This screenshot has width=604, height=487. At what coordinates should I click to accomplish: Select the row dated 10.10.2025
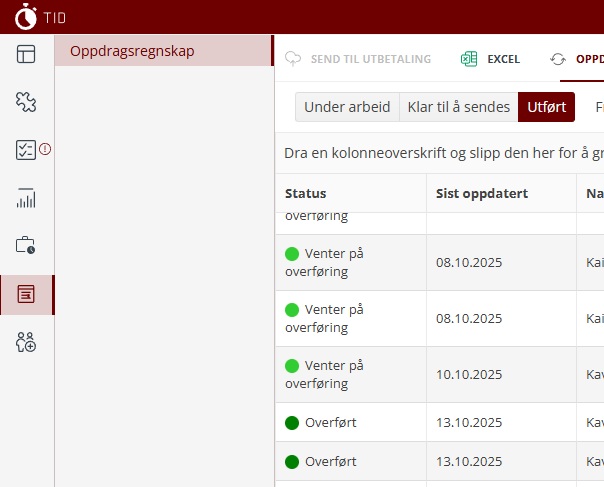coord(469,375)
